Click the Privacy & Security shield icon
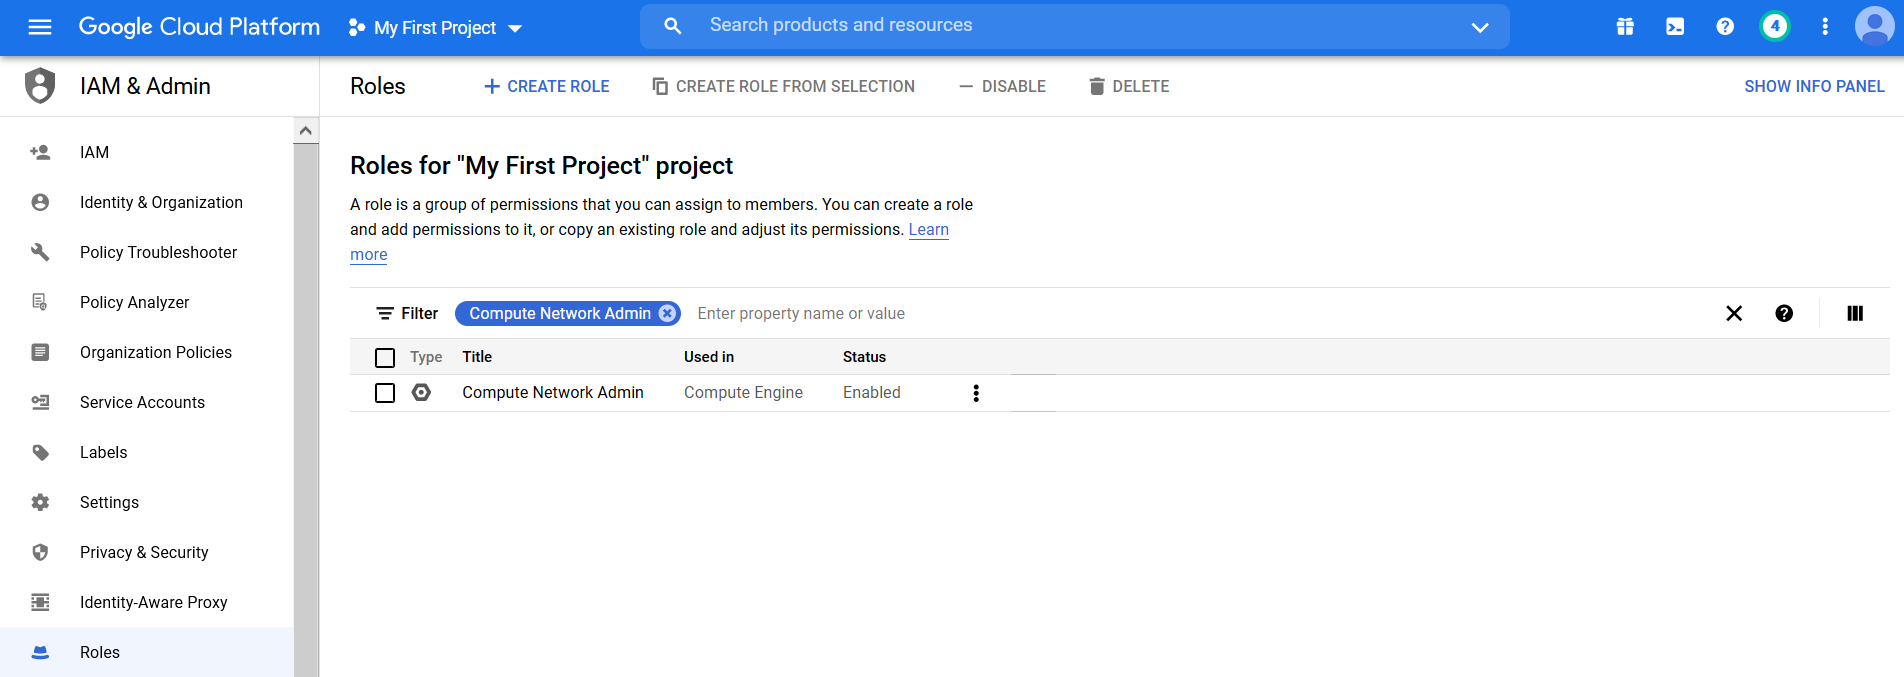1904x677 pixels. (40, 552)
